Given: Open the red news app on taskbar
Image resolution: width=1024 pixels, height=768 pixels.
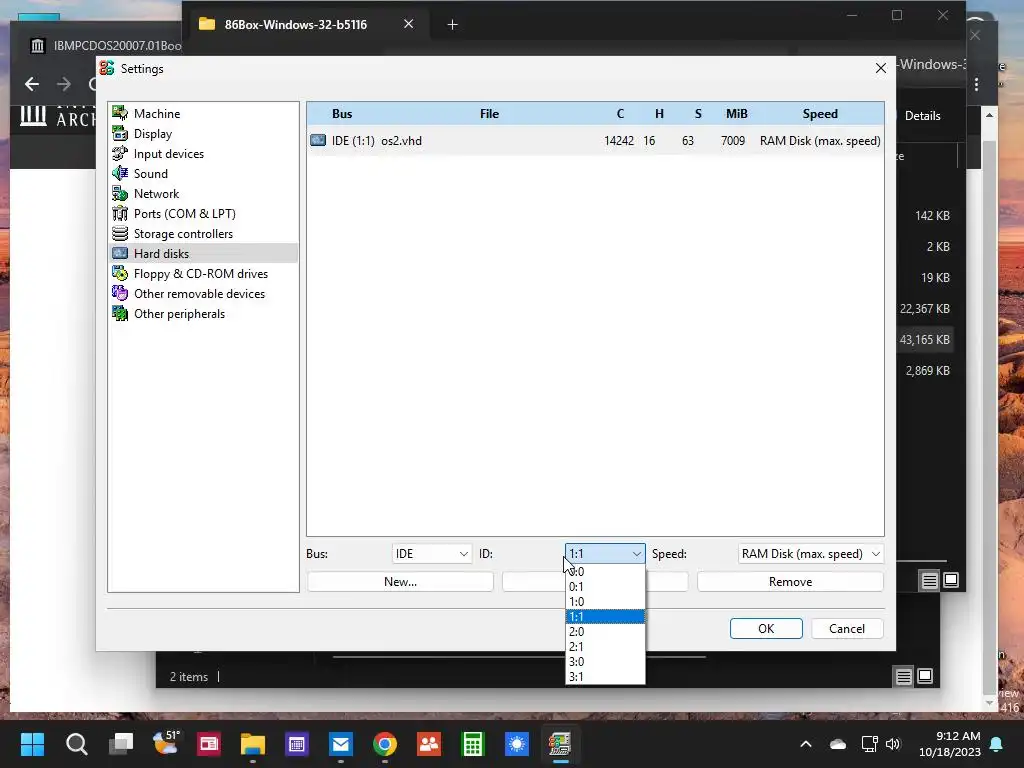Looking at the screenshot, I should pos(209,744).
